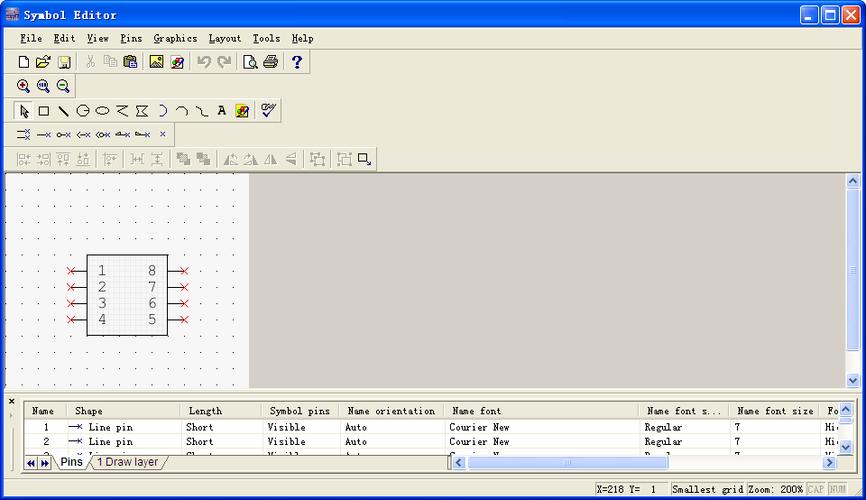Click the 'Zoom: 200%' status bar entry
The height and width of the screenshot is (500, 866).
pos(775,489)
